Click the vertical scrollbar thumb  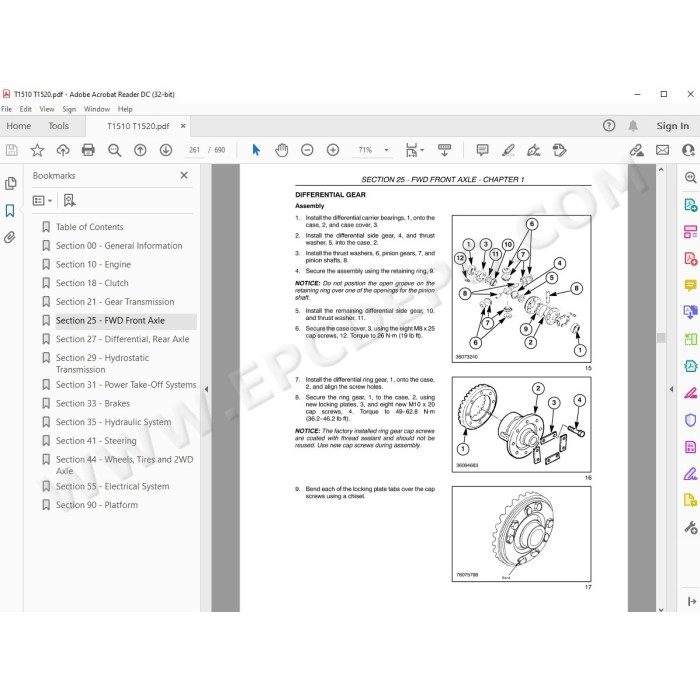click(661, 338)
